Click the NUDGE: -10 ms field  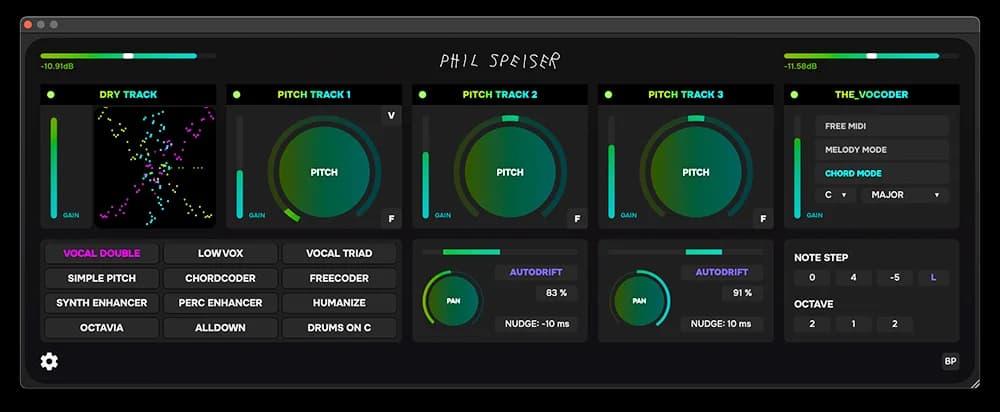click(x=536, y=324)
